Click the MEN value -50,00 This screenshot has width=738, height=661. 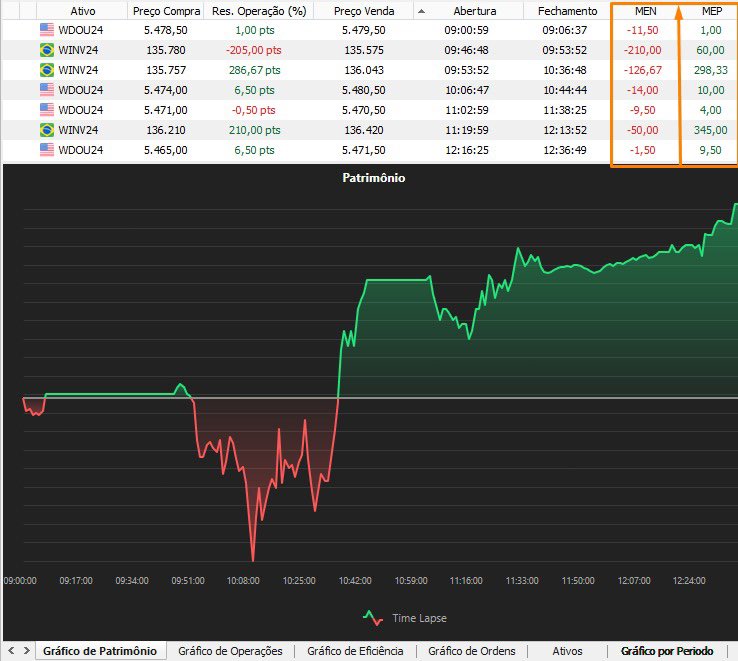point(642,130)
